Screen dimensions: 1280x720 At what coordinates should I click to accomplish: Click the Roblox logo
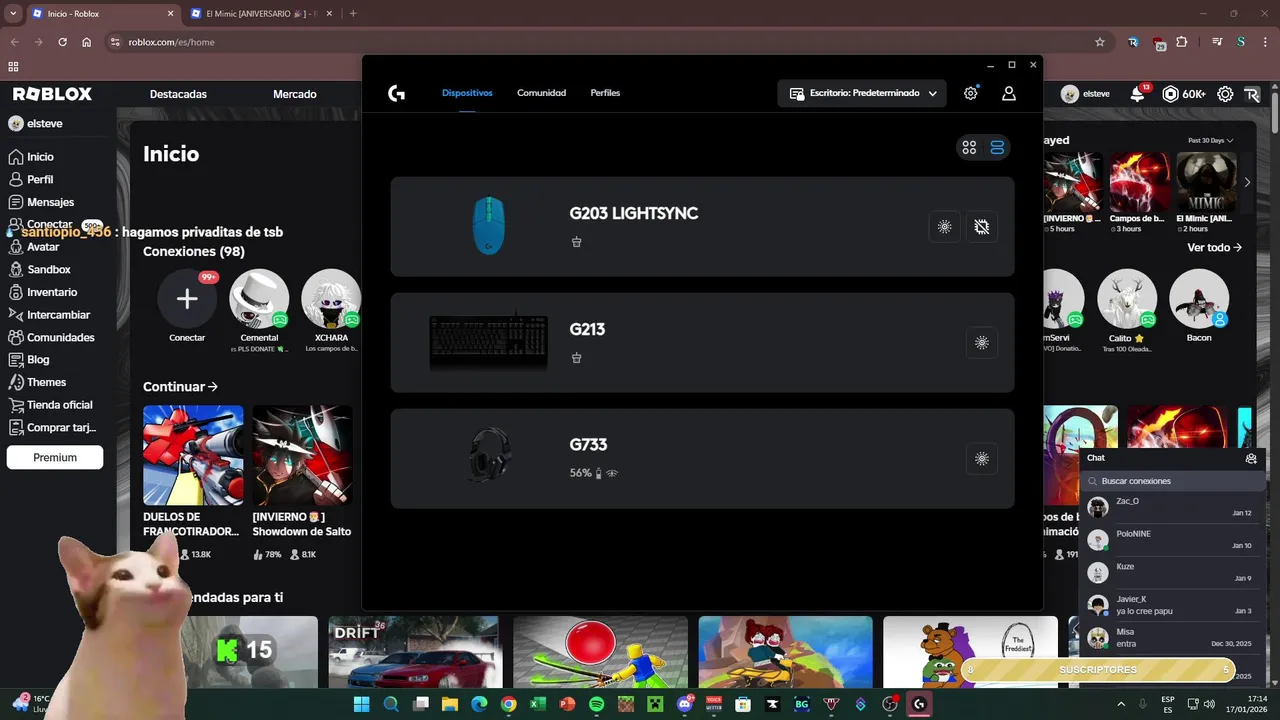tap(52, 94)
